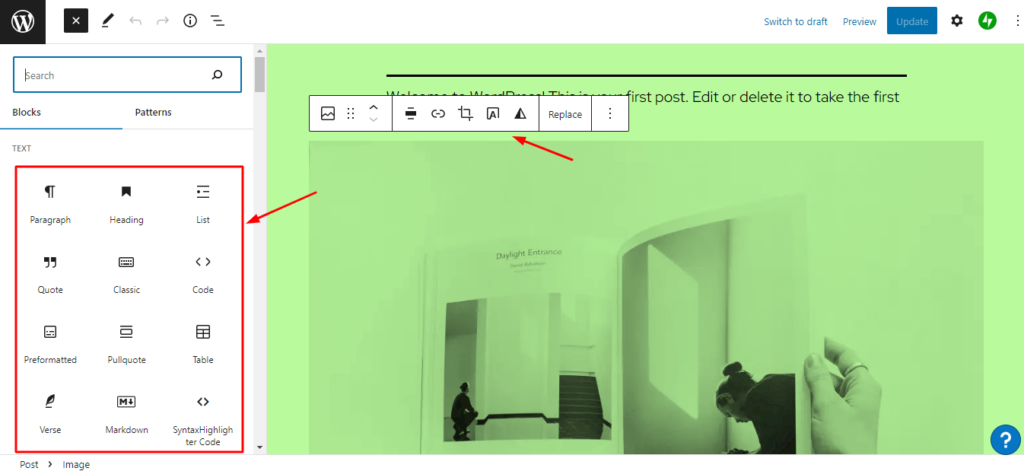
Task: Click the Update button
Action: point(911,21)
